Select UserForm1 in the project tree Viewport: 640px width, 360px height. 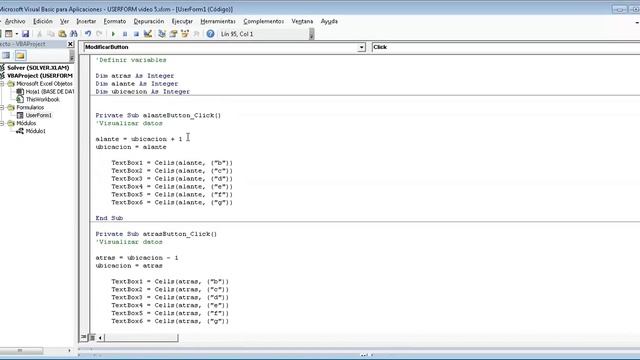[38, 115]
